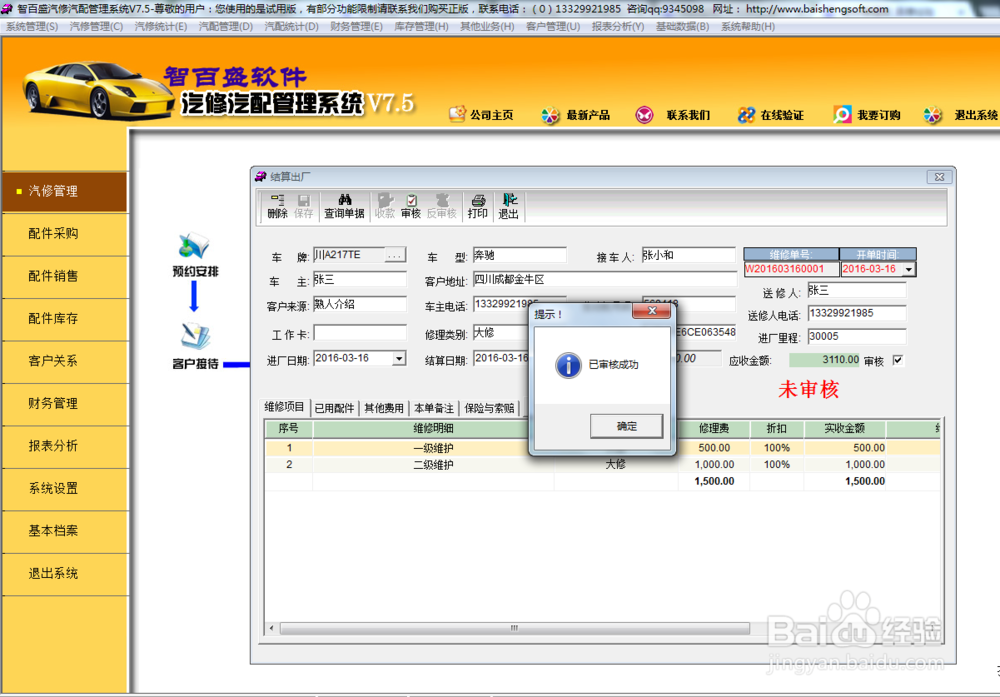The width and height of the screenshot is (1000, 697).
Task: Click the 维修明细 column header
Action: point(433,429)
